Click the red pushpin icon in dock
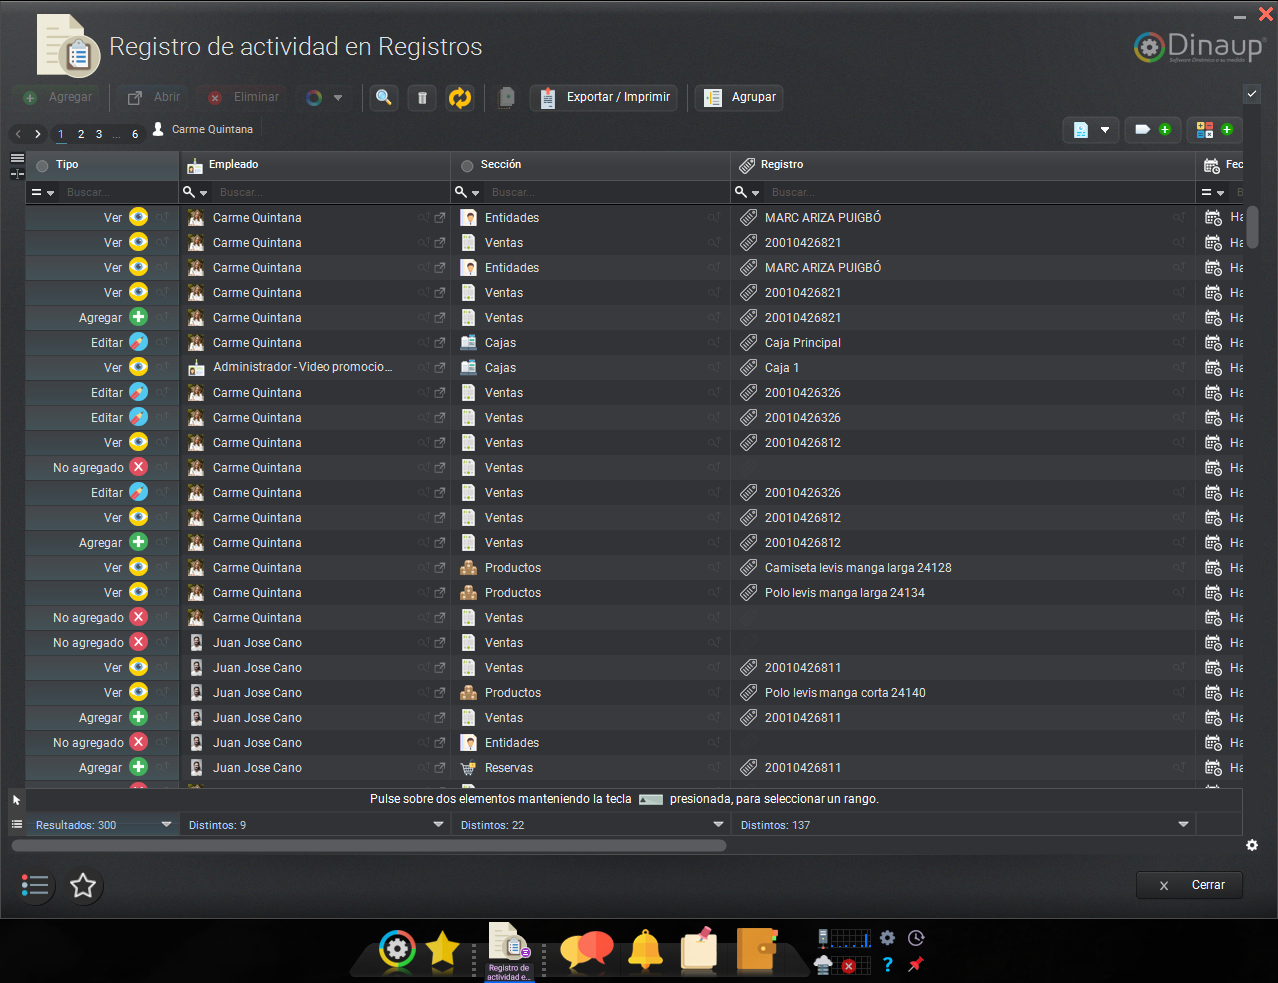 915,964
